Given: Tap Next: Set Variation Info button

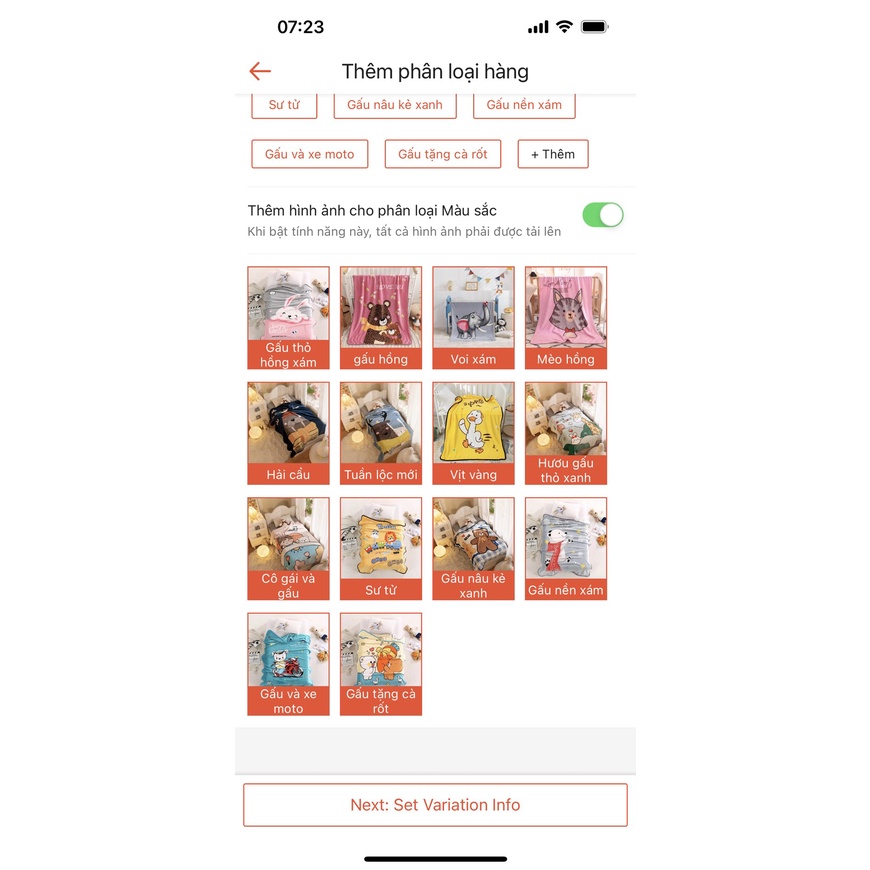Looking at the screenshot, I should tap(435, 805).
